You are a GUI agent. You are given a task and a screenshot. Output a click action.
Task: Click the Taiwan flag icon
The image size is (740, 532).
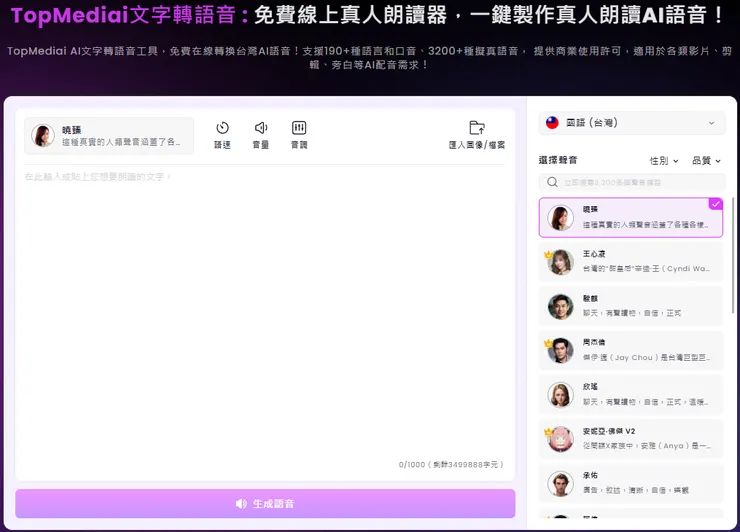coord(552,123)
